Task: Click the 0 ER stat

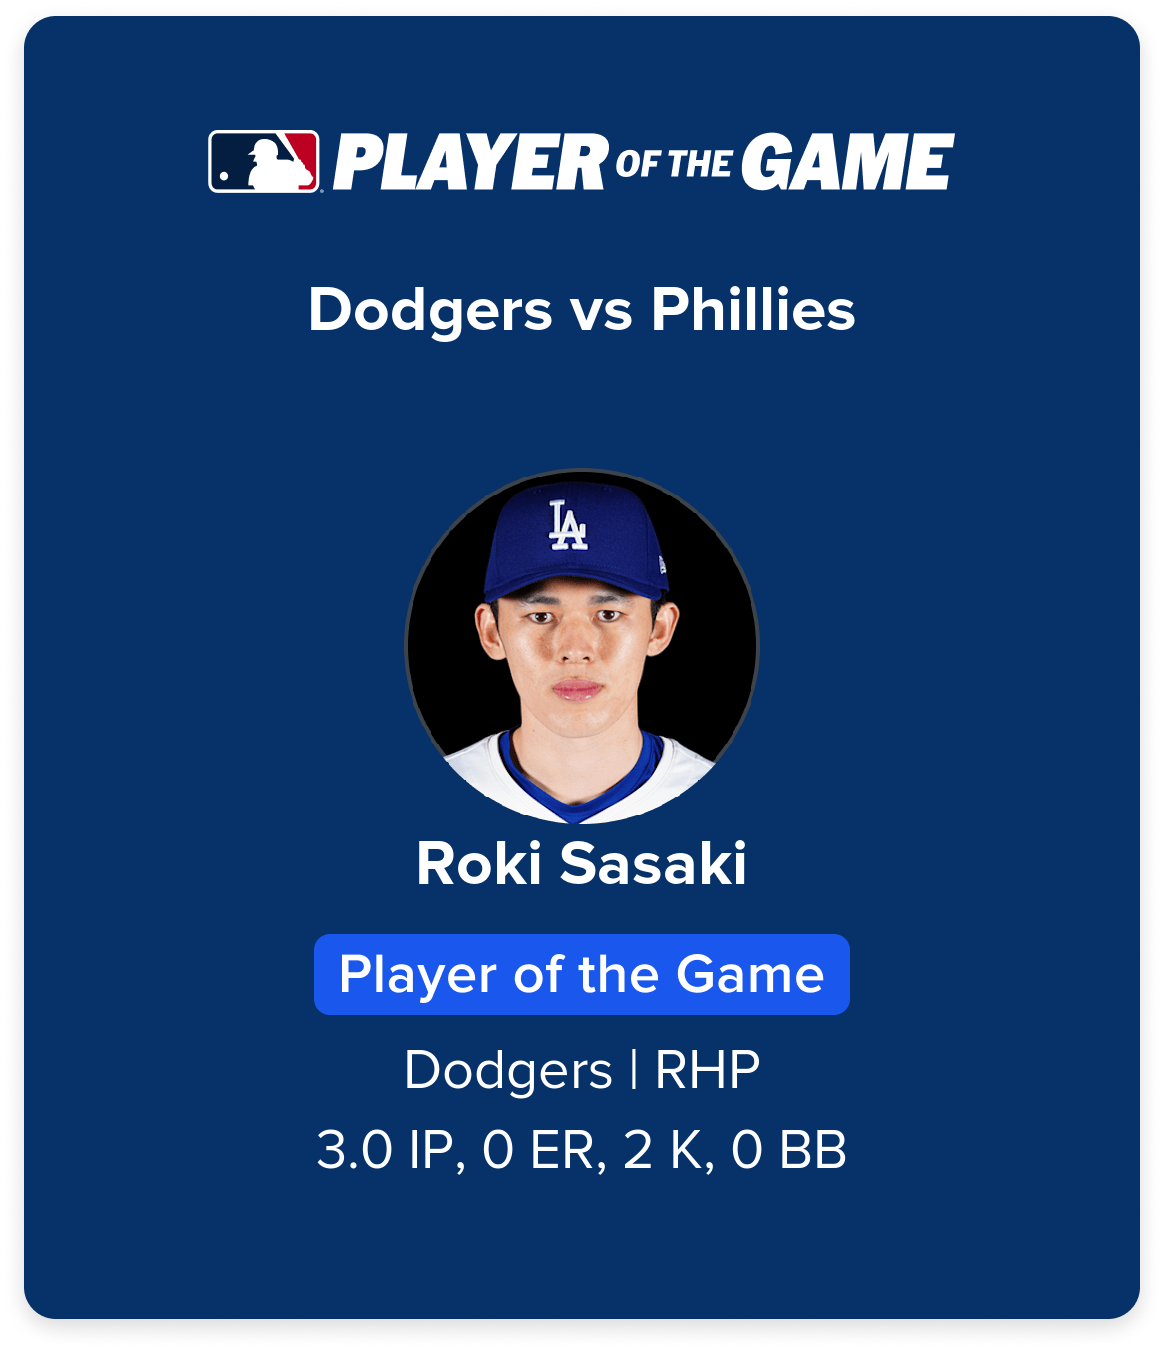Action: coord(540,1151)
